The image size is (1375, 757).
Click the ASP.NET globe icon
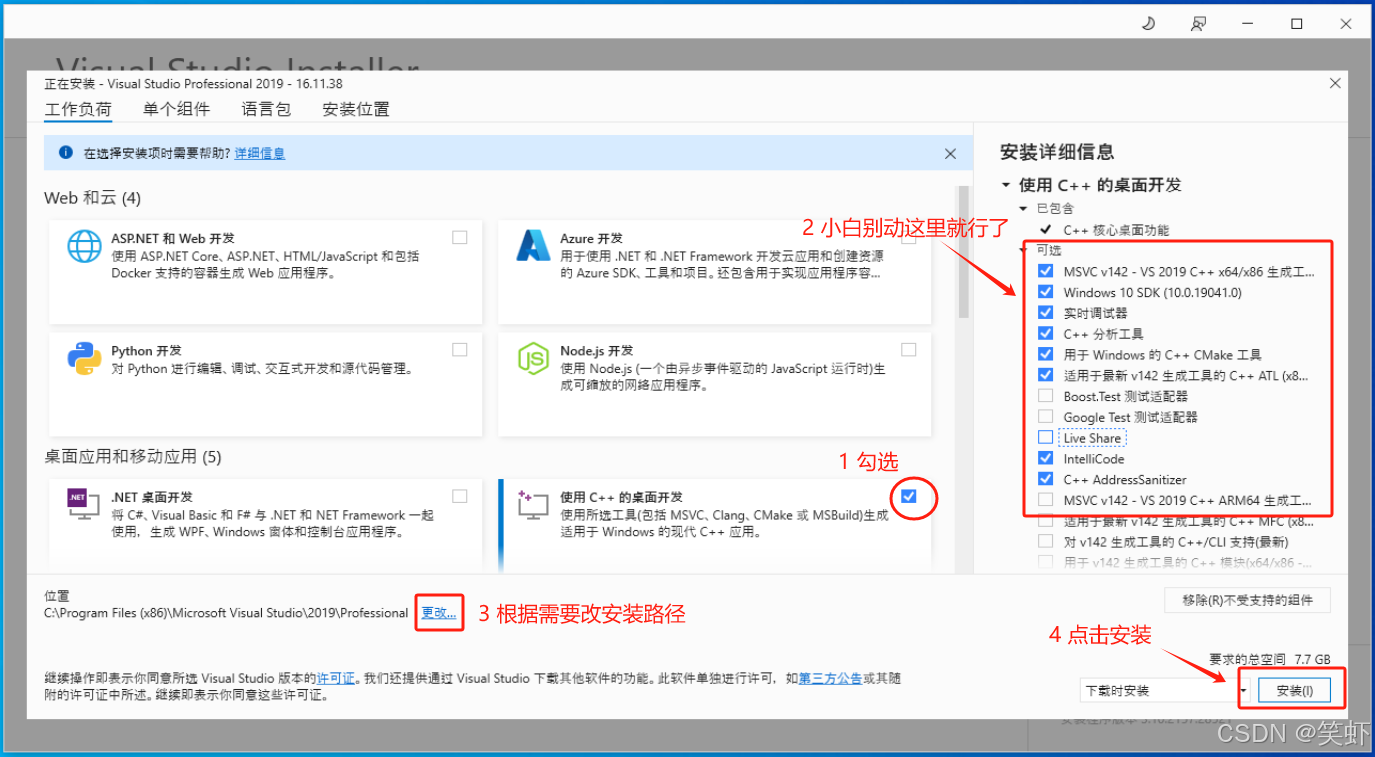click(x=84, y=246)
